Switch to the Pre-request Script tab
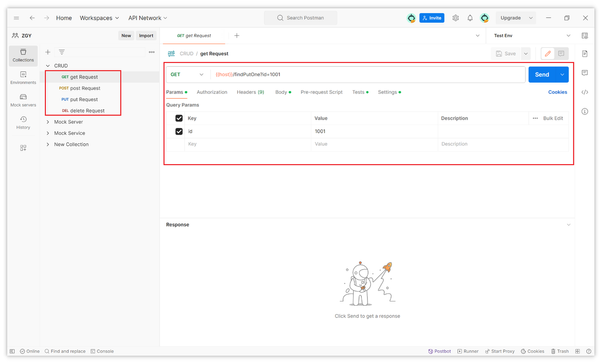Screen dimensions: 600x363 pyautogui.click(x=321, y=92)
